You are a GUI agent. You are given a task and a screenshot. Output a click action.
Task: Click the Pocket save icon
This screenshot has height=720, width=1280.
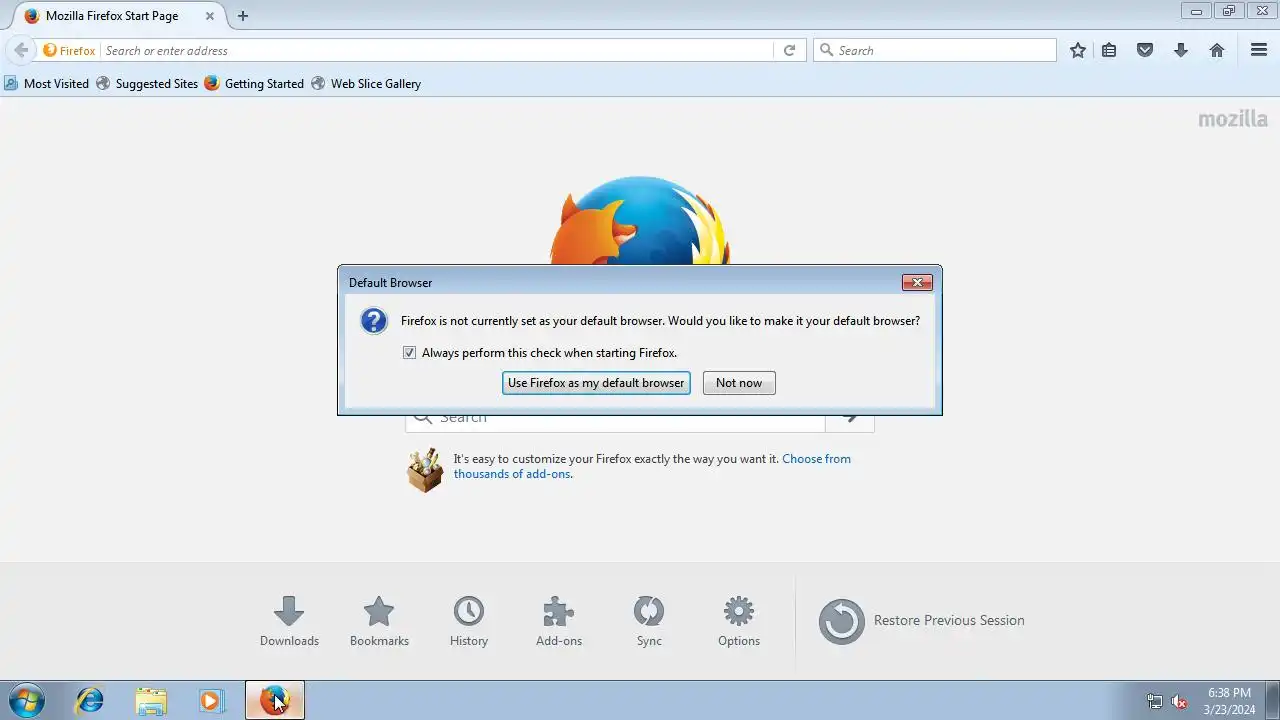tap(1145, 50)
